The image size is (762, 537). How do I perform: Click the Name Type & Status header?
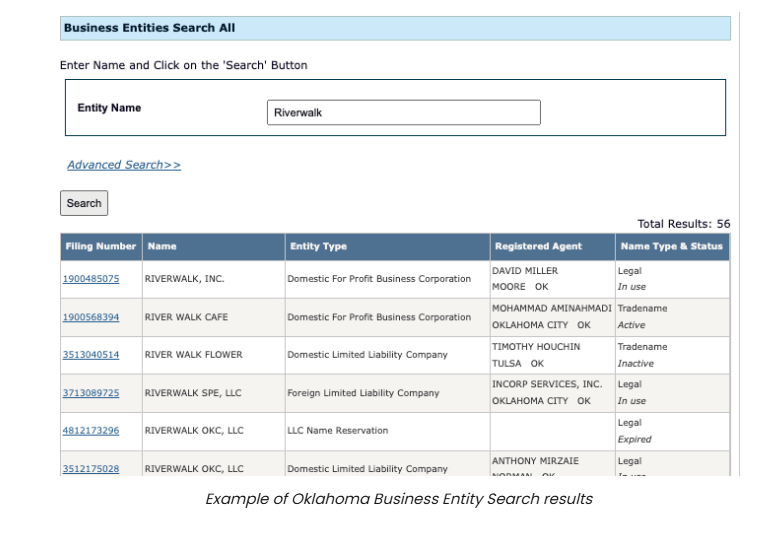(x=671, y=247)
